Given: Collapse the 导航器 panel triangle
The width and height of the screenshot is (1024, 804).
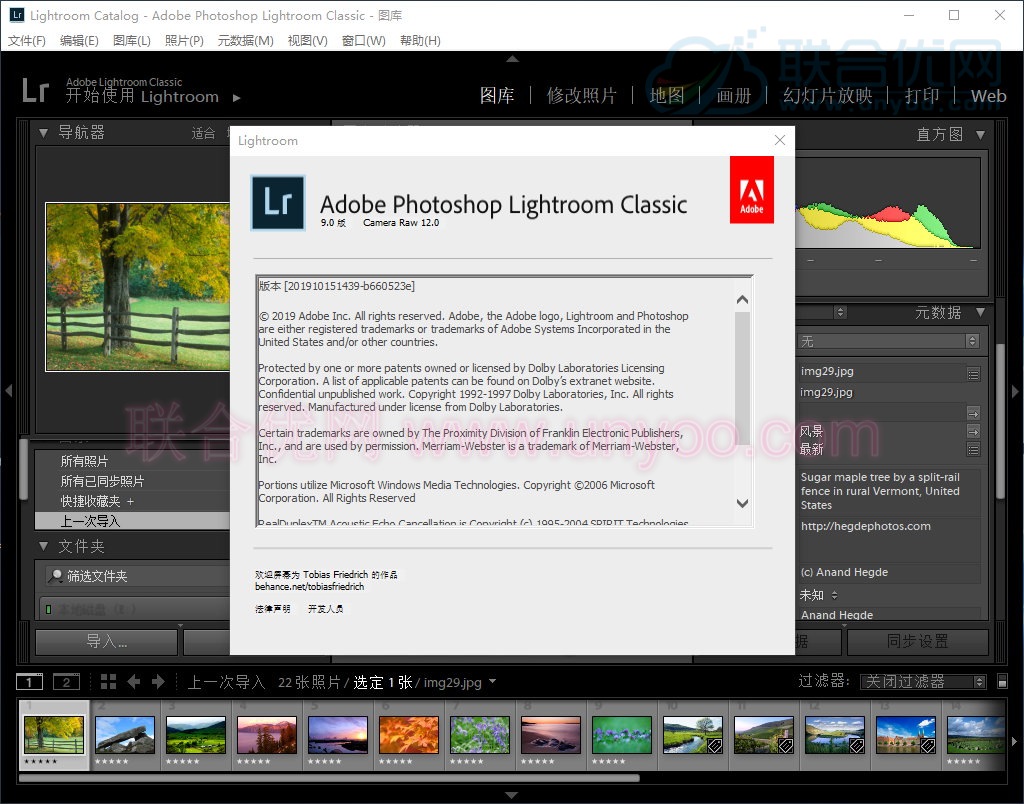Looking at the screenshot, I should click(43, 133).
